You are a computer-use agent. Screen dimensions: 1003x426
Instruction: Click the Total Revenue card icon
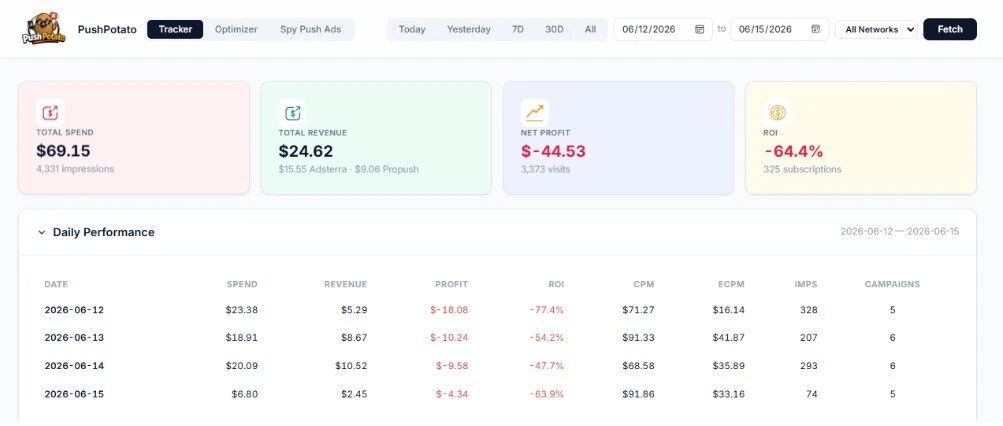tap(292, 113)
